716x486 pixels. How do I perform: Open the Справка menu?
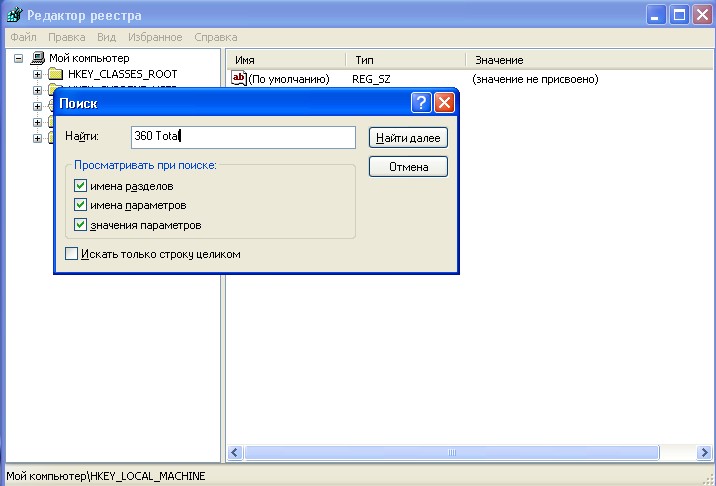pyautogui.click(x=216, y=37)
